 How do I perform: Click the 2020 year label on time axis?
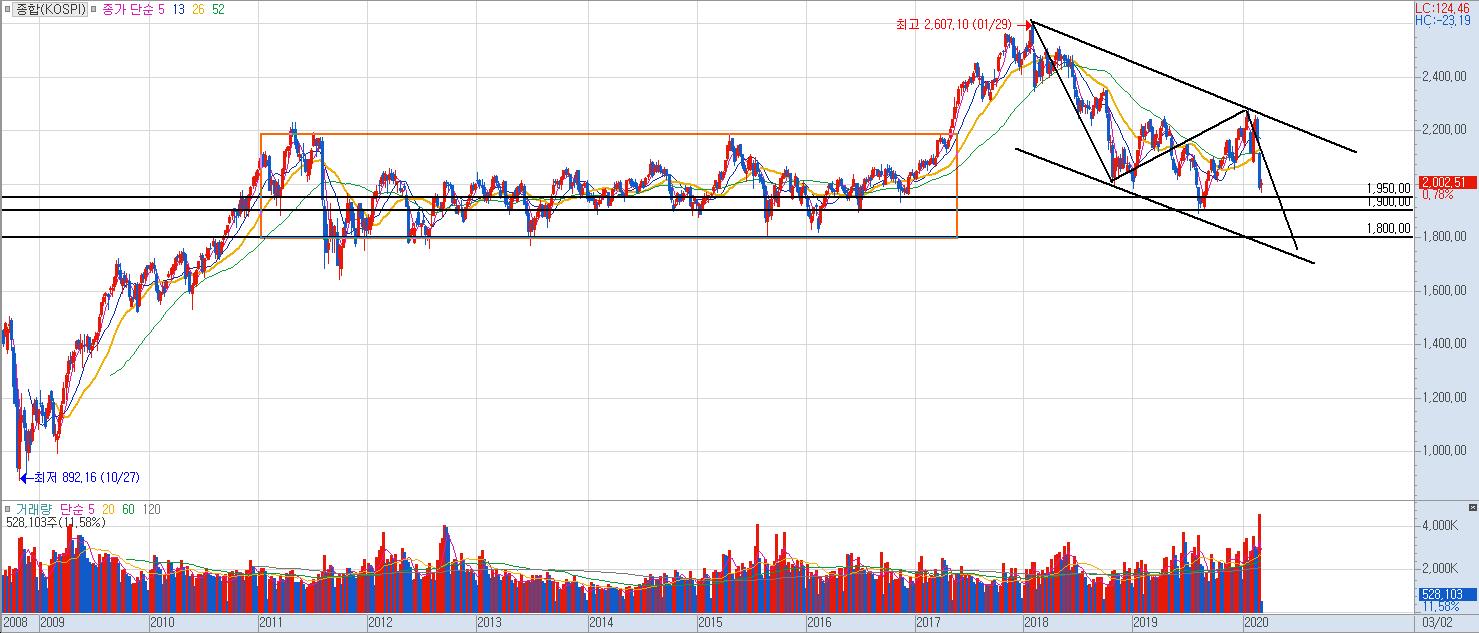click(x=1256, y=623)
